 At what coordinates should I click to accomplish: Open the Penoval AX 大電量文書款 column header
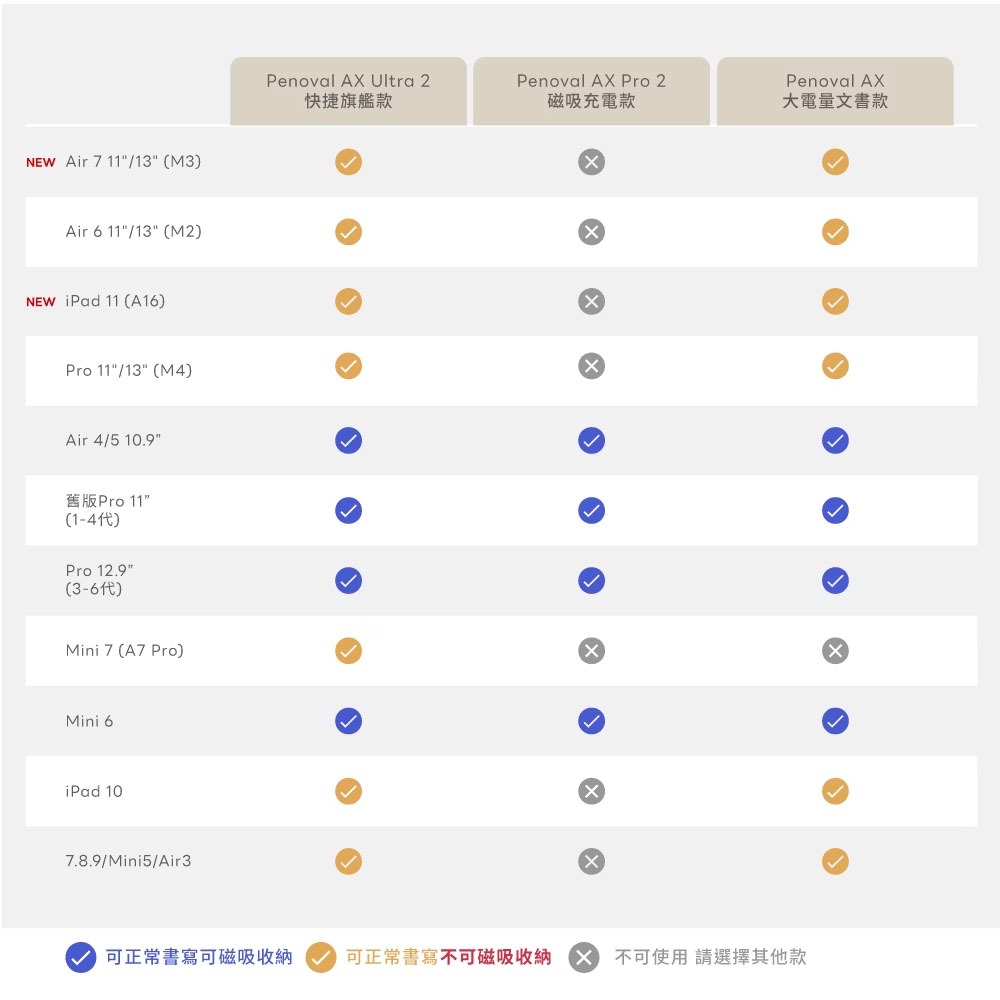tap(835, 91)
